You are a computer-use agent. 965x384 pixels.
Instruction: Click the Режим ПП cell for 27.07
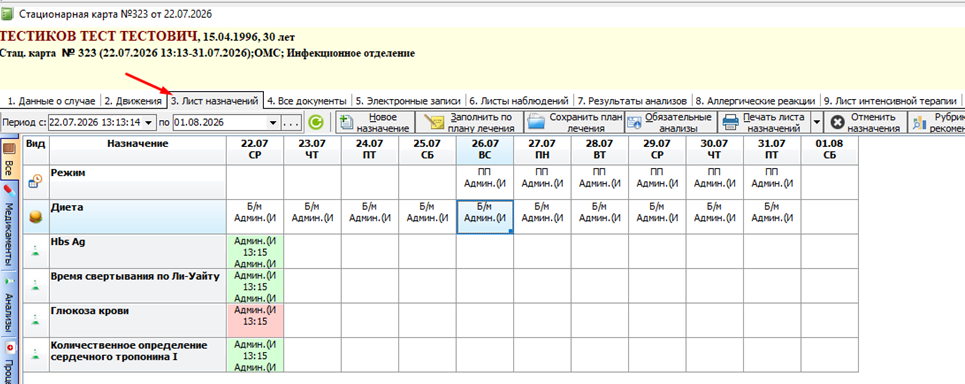click(542, 182)
